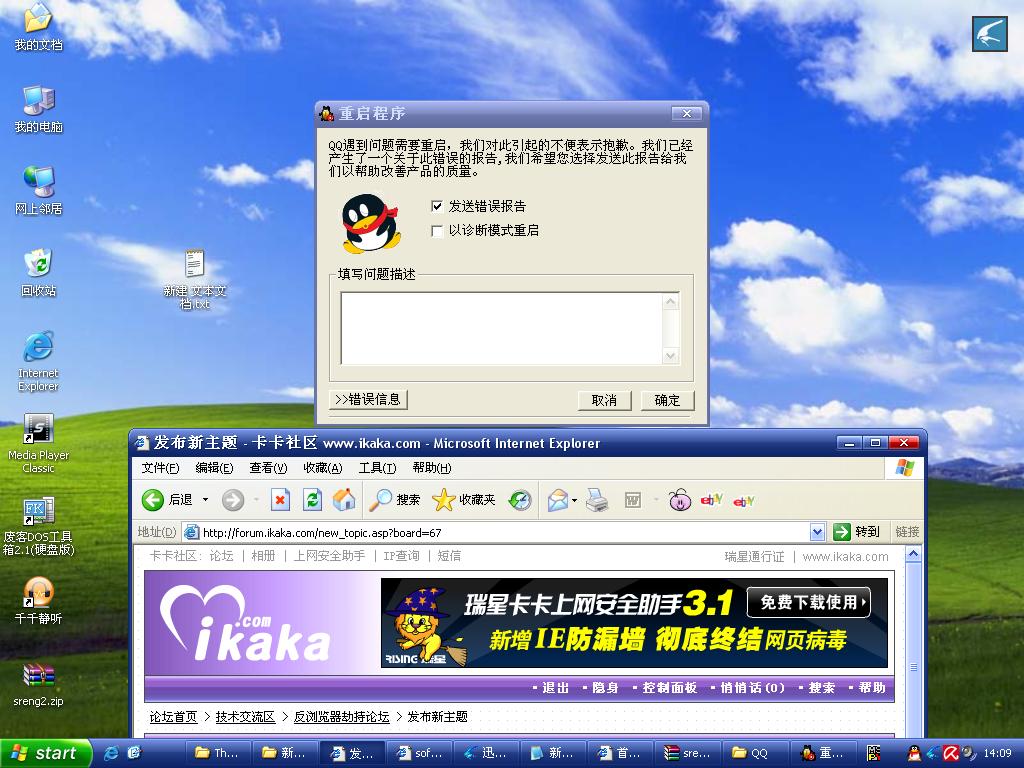Click the IE address URL field
Screen dimensions: 1024x768
(496, 532)
